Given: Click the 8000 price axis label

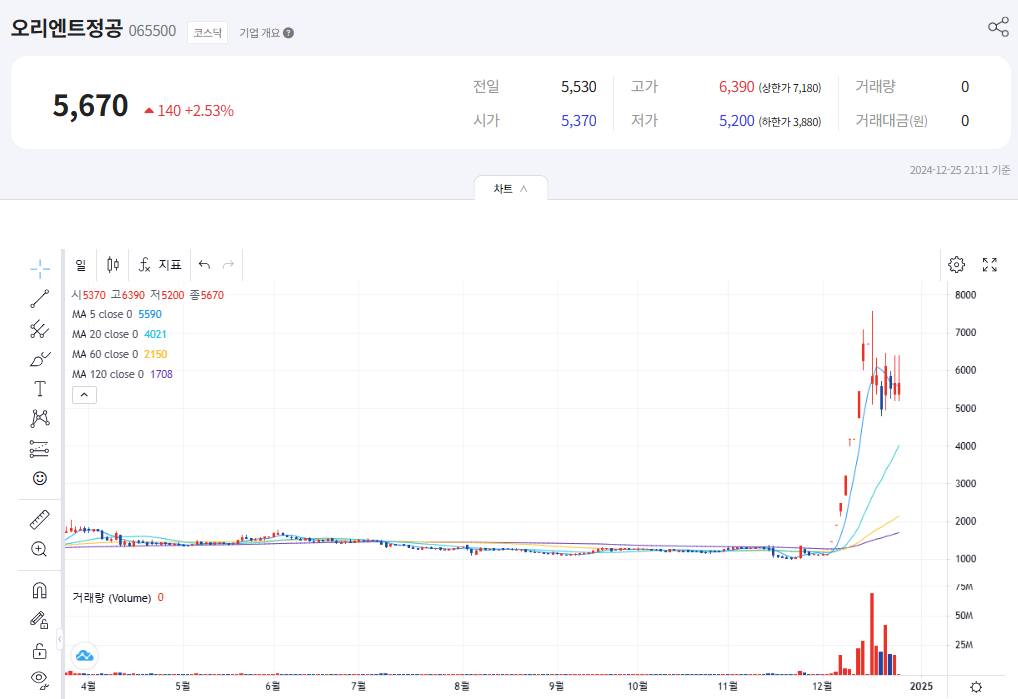Looking at the screenshot, I should (965, 295).
